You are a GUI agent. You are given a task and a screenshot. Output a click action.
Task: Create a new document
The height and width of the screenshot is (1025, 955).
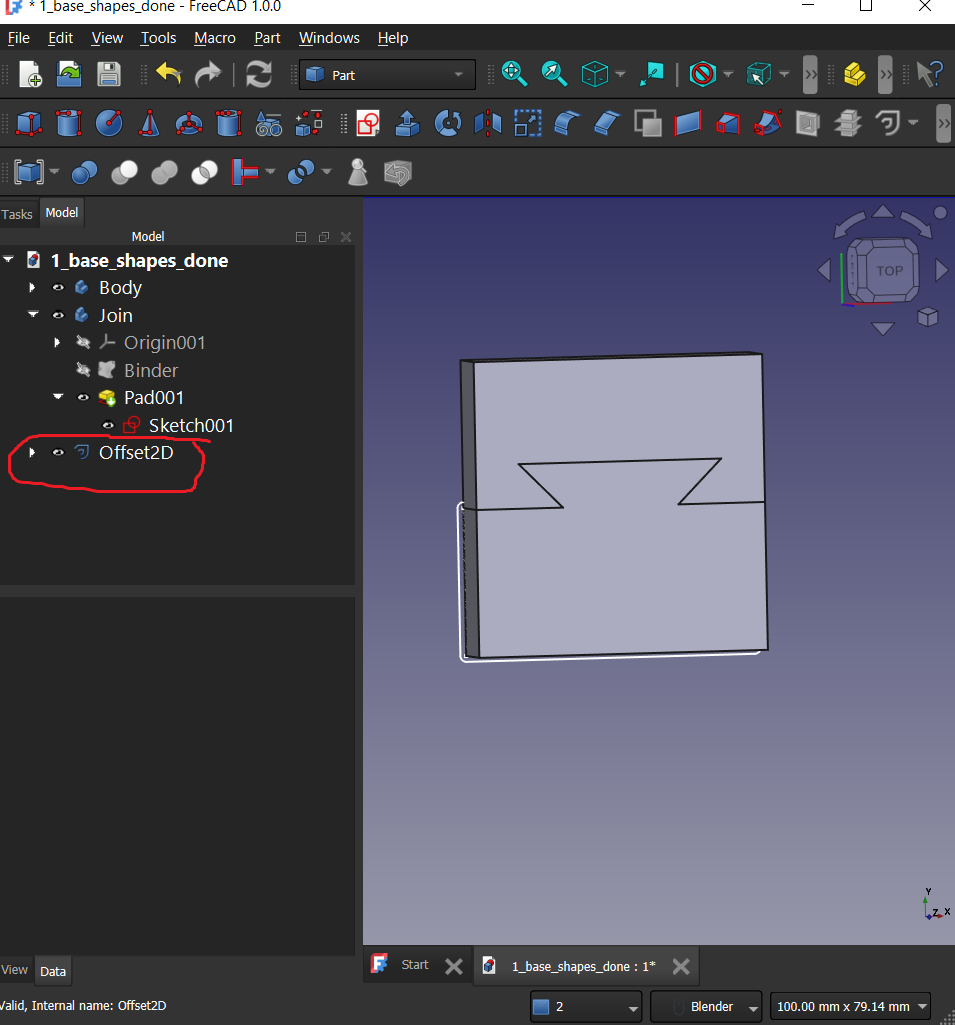[x=30, y=74]
